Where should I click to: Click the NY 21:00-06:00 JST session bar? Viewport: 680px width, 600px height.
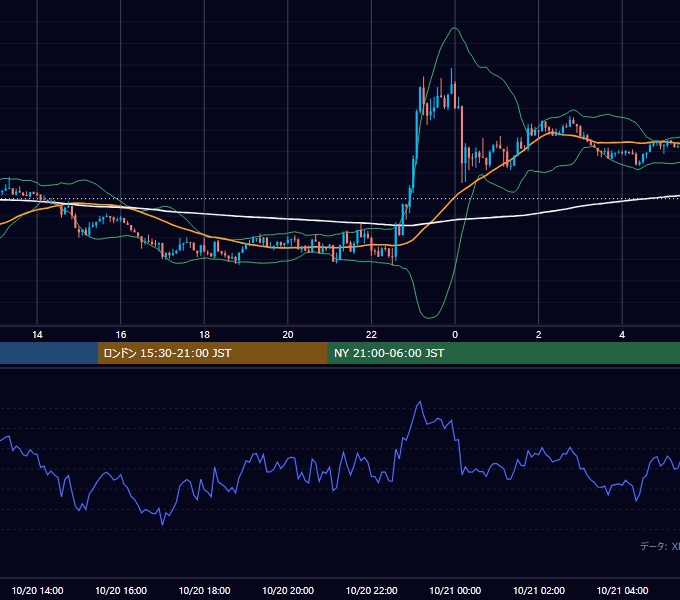click(503, 353)
